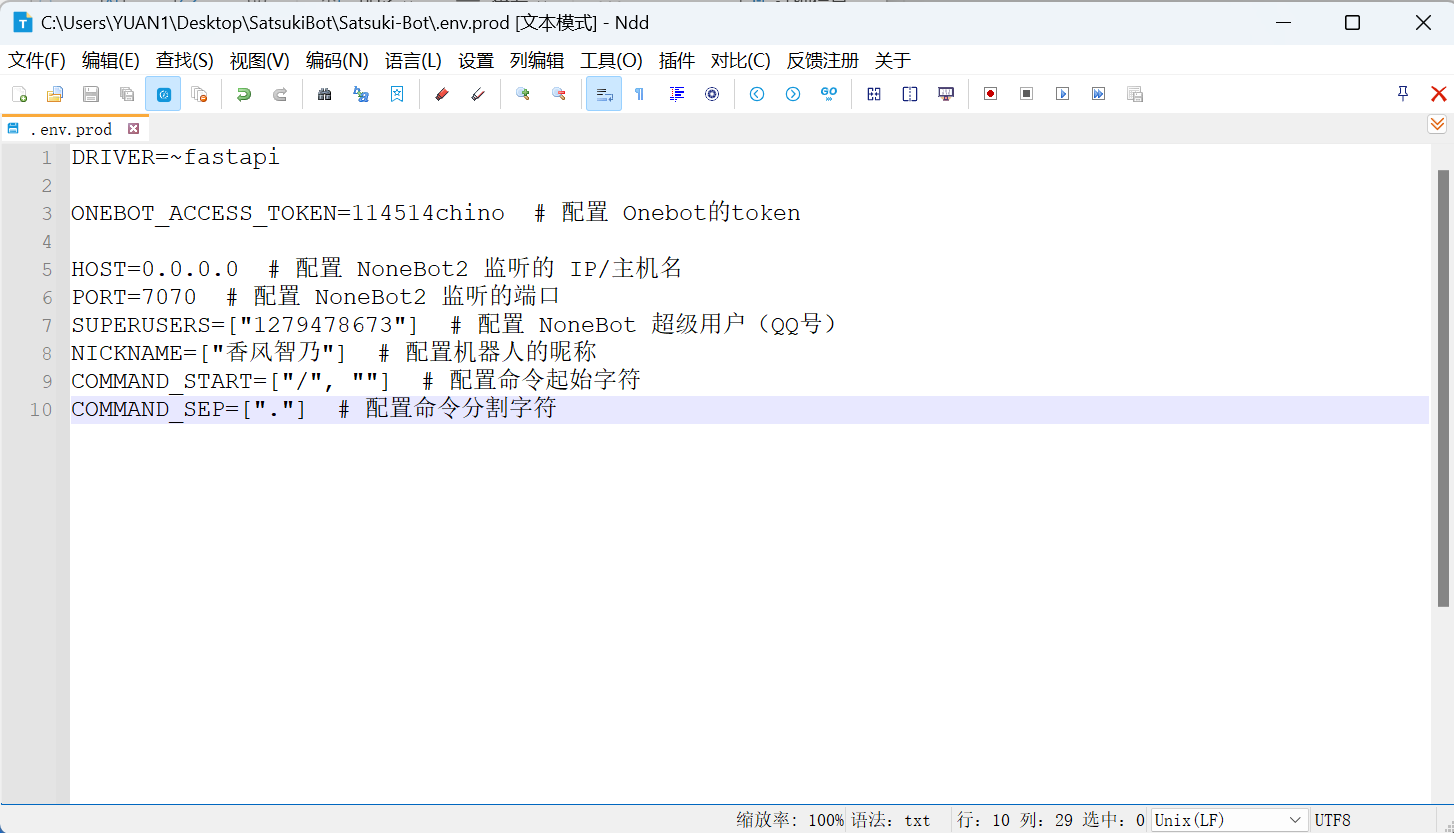
Task: Click the back navigation circle arrow
Action: [x=757, y=94]
